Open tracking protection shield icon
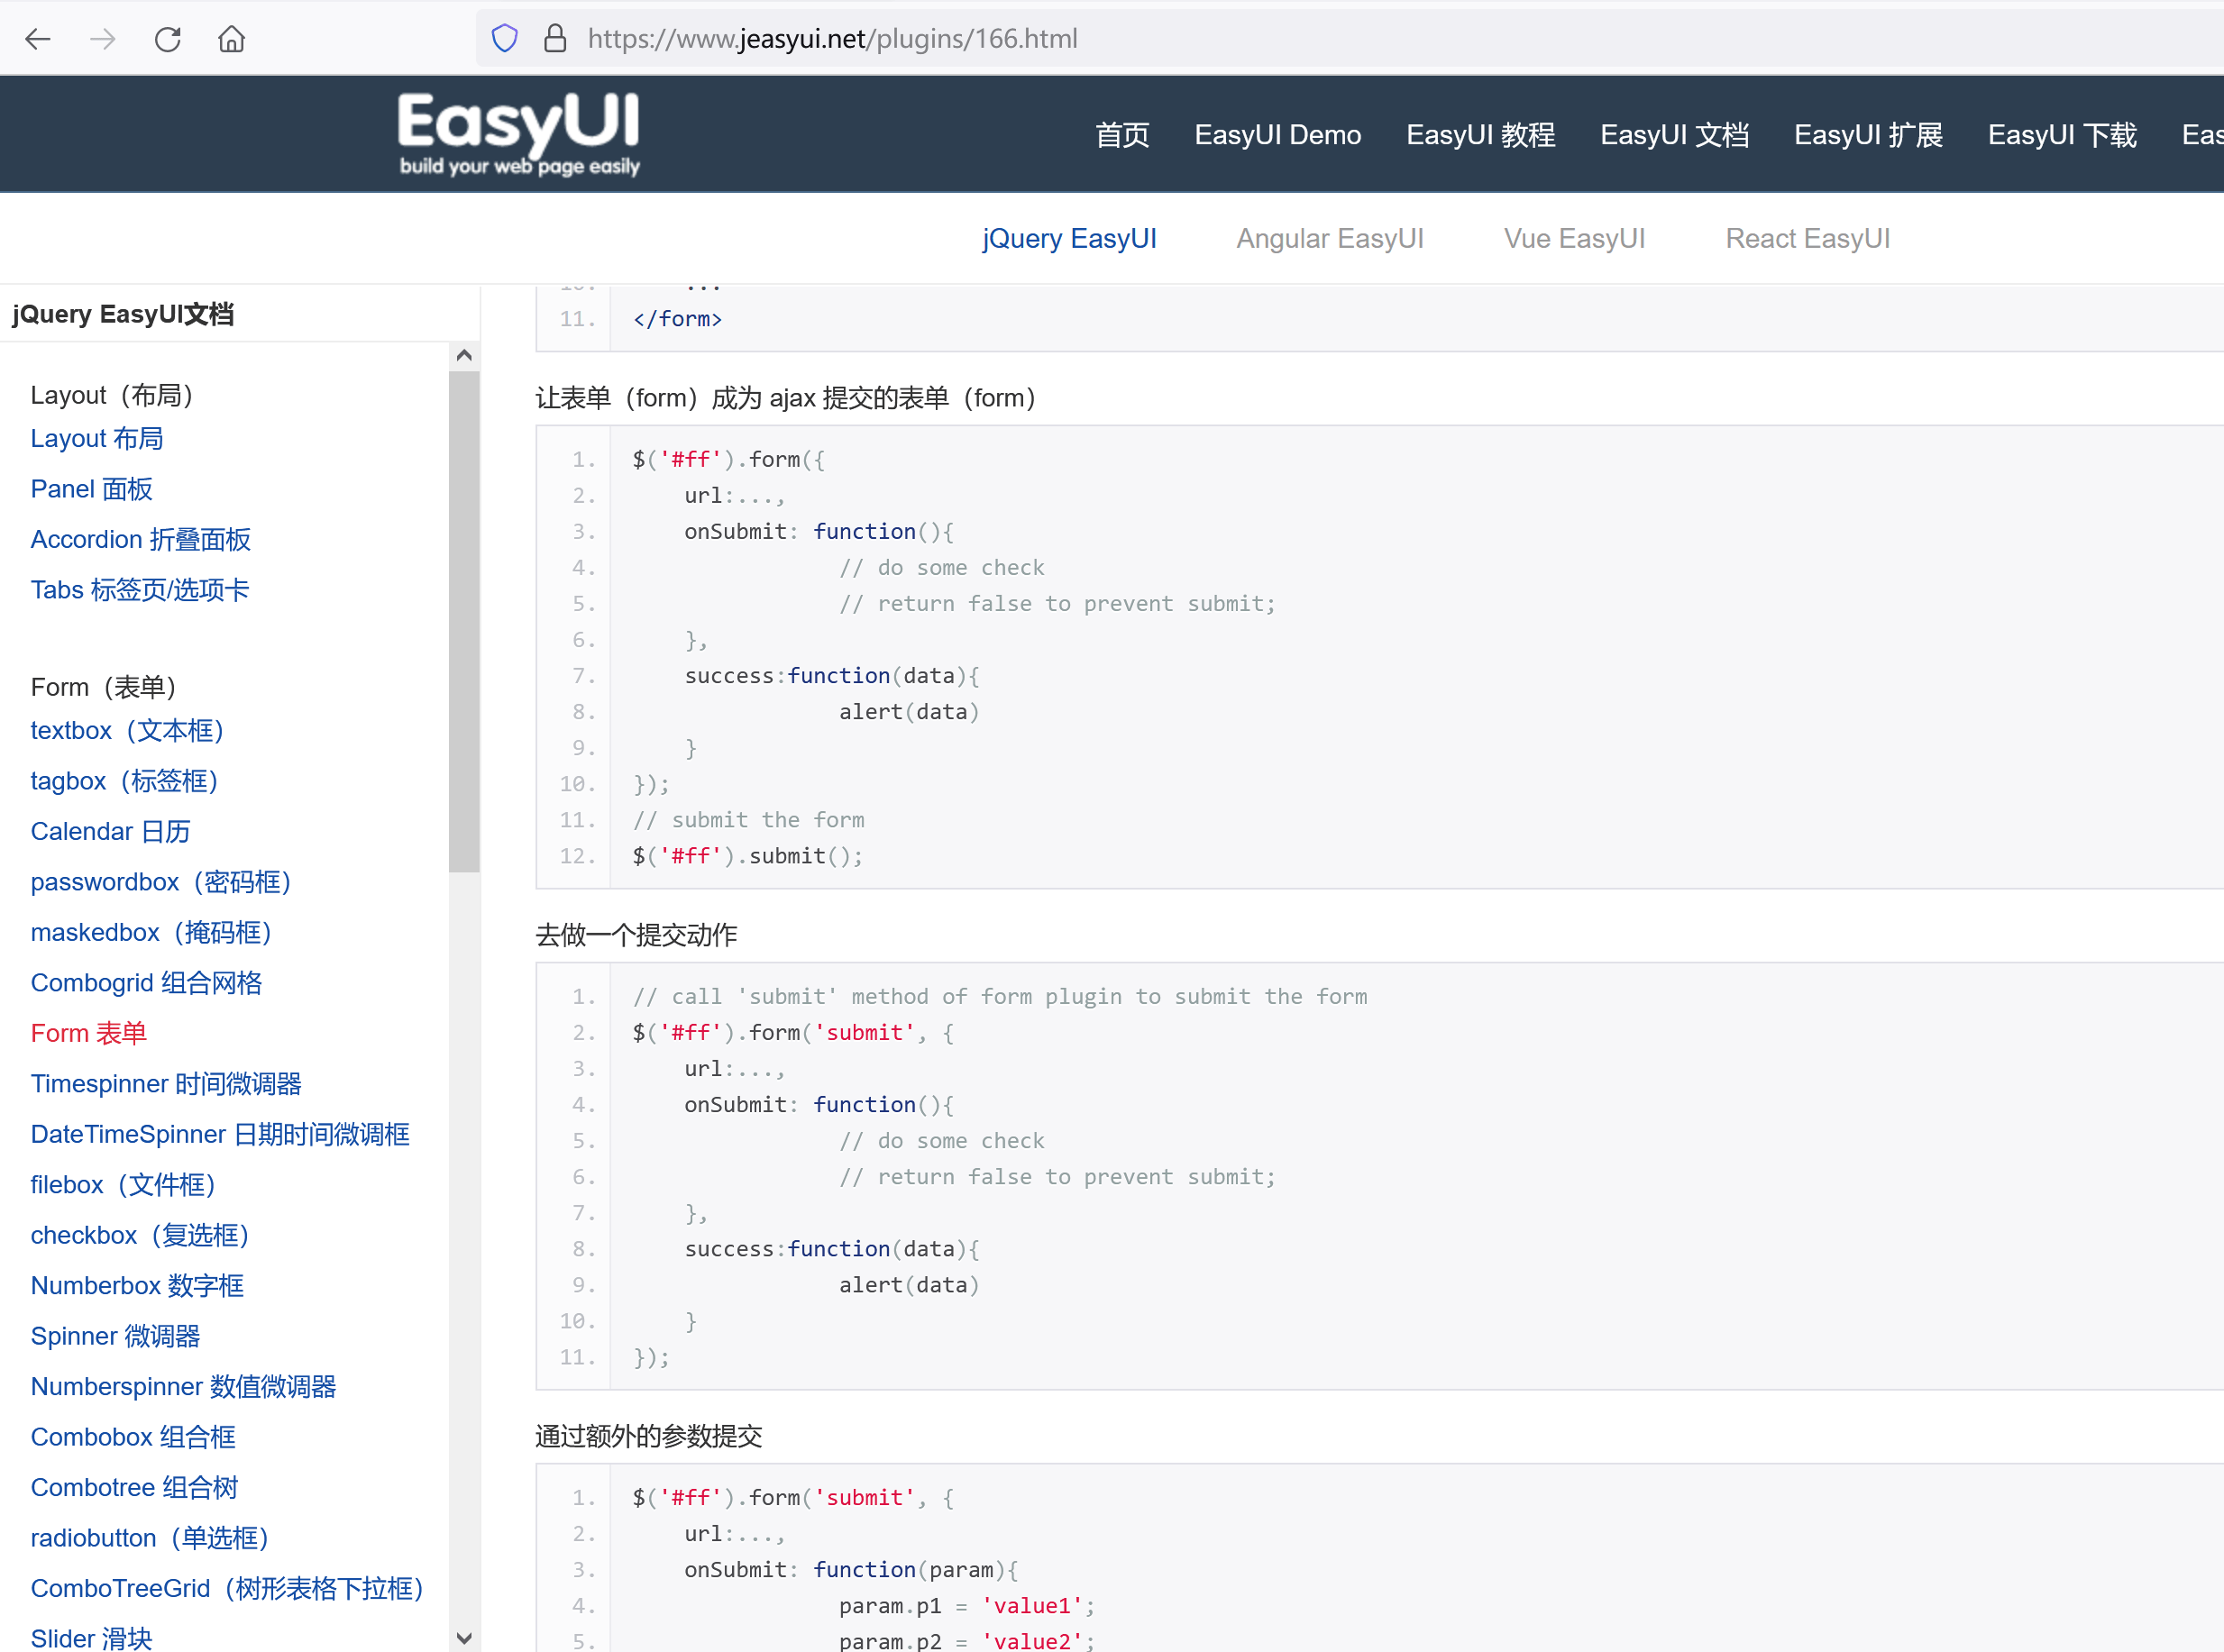This screenshot has height=1652, width=2224. coord(505,39)
